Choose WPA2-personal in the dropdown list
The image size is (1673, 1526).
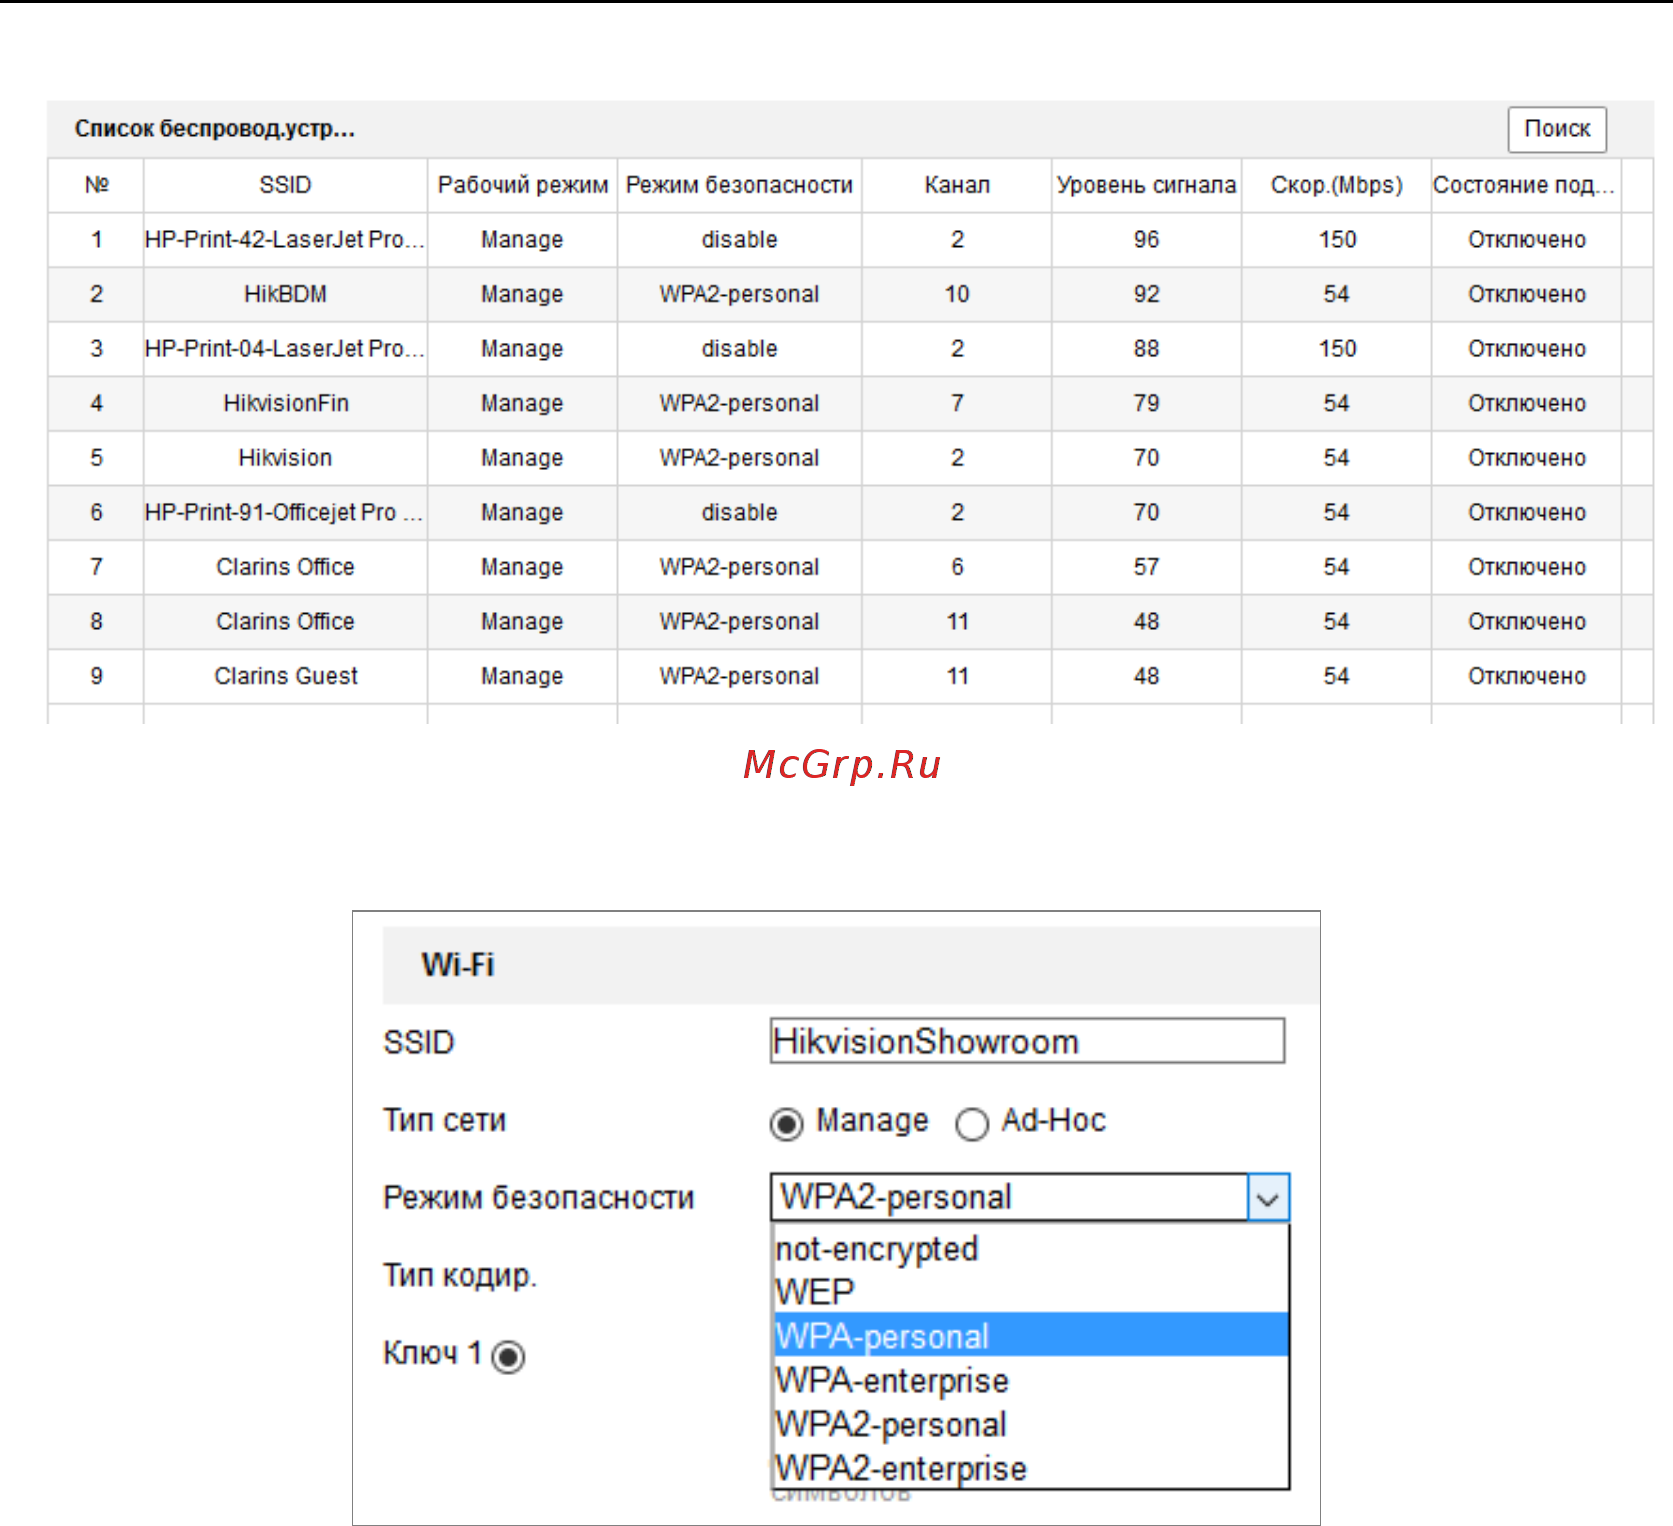pos(1031,1424)
